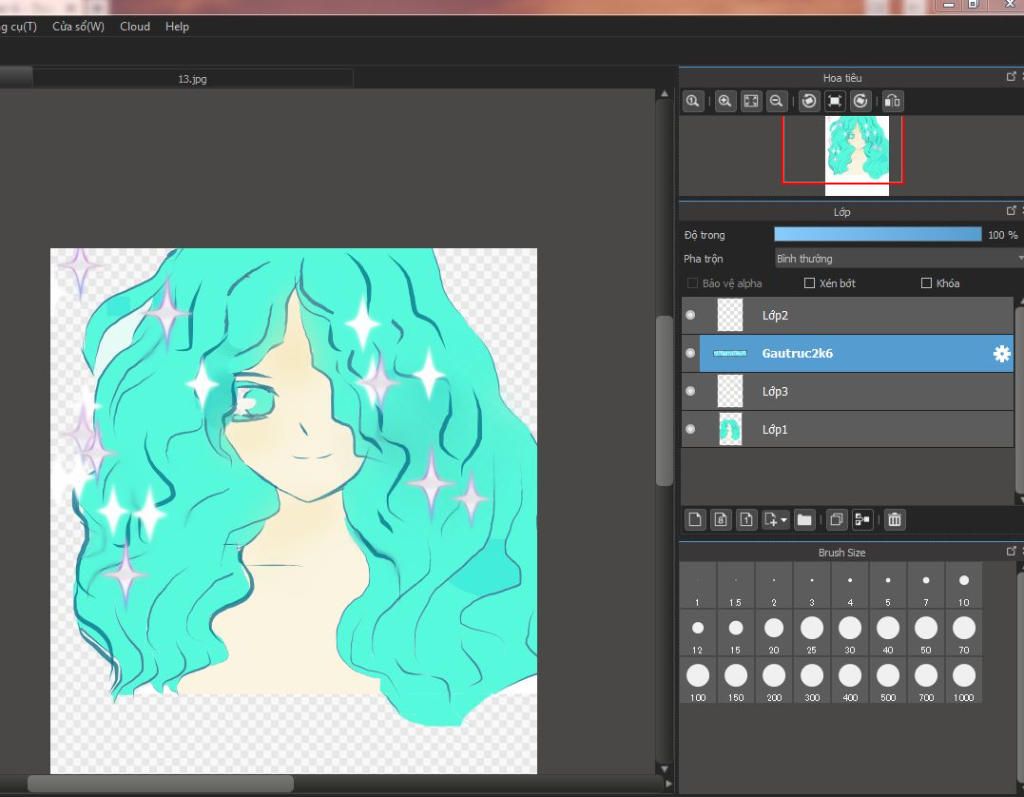Select the Gautruc2k6 layer name

point(797,353)
